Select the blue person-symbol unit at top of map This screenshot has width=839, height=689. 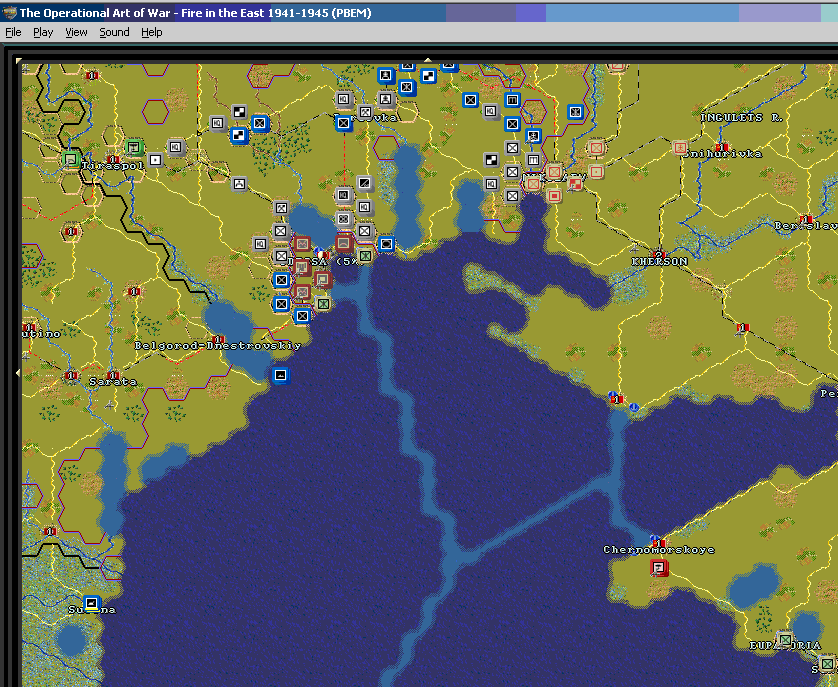click(385, 75)
